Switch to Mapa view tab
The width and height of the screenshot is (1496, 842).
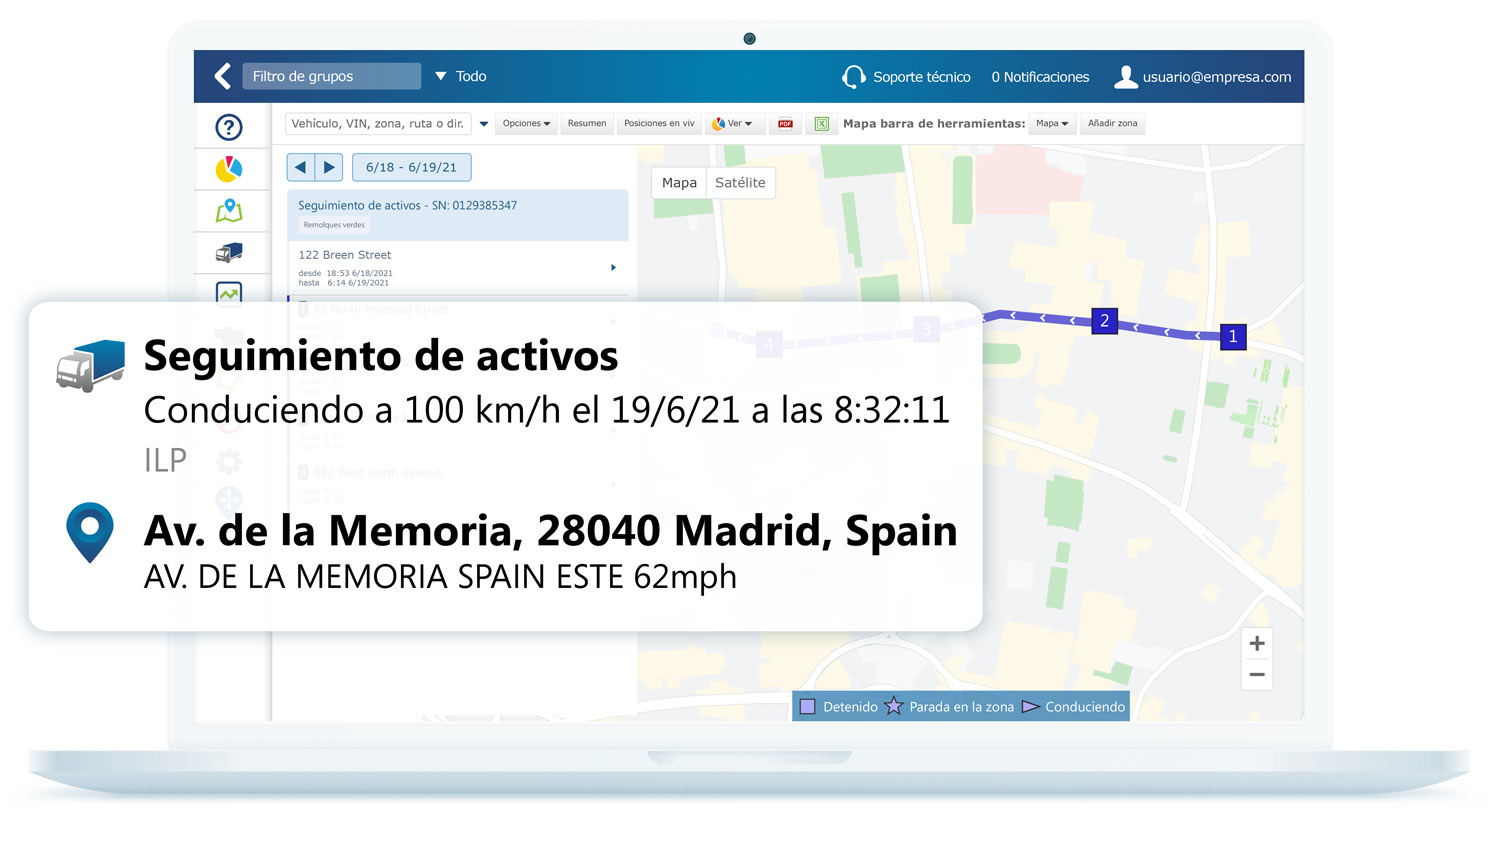679,183
